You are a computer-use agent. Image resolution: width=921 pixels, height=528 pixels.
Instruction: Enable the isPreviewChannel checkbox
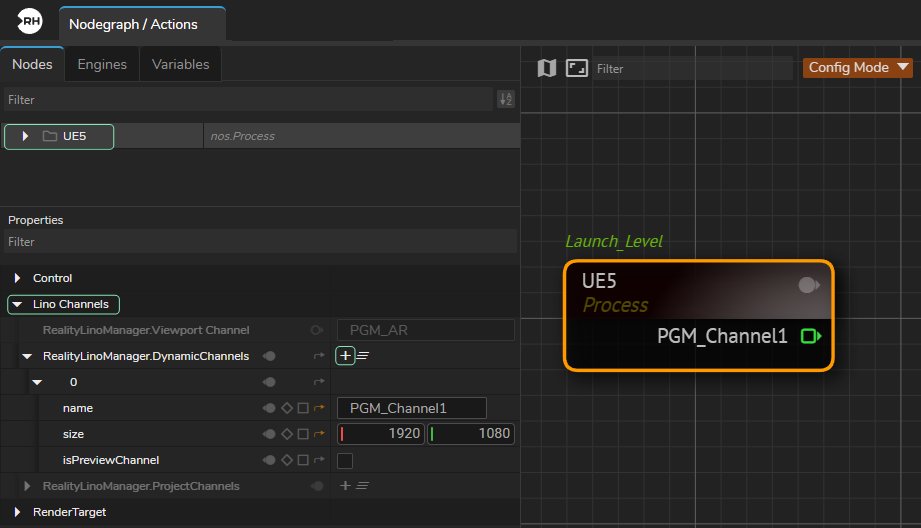click(345, 460)
